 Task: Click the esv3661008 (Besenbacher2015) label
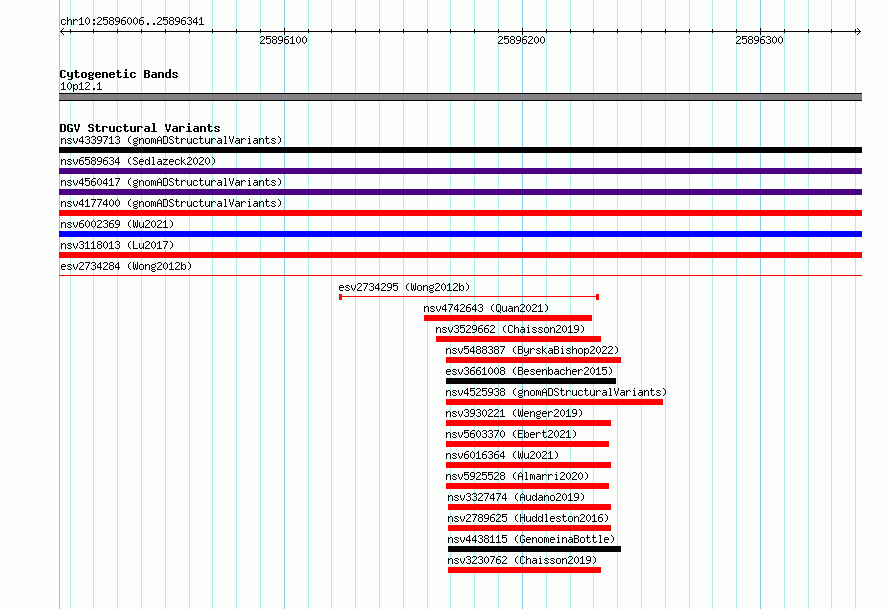[x=529, y=371]
